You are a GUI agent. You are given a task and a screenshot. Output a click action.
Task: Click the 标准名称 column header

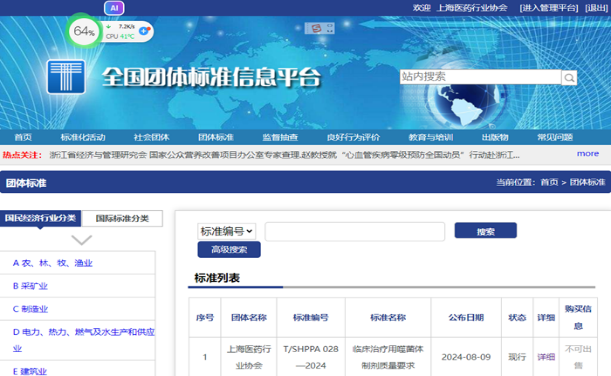click(x=388, y=318)
